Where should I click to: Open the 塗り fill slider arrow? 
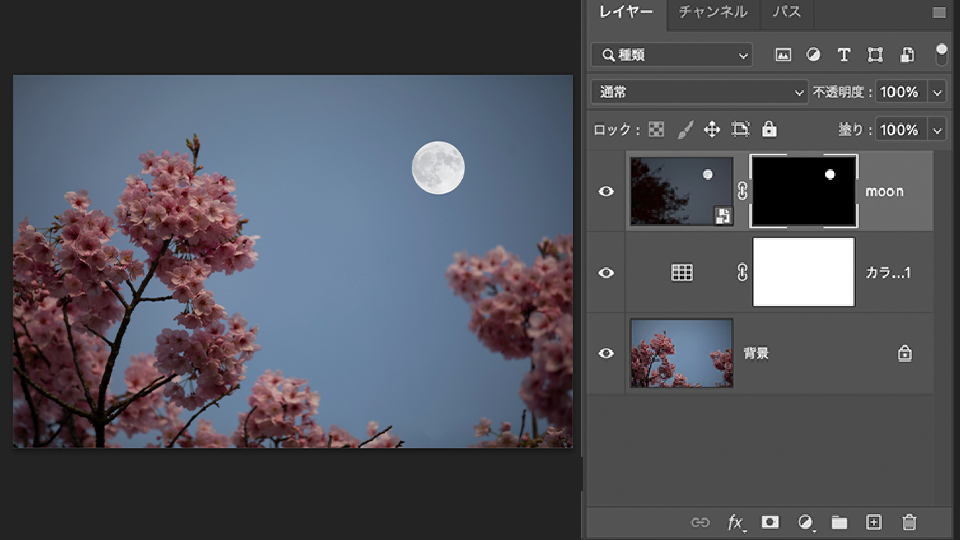pyautogui.click(x=937, y=130)
